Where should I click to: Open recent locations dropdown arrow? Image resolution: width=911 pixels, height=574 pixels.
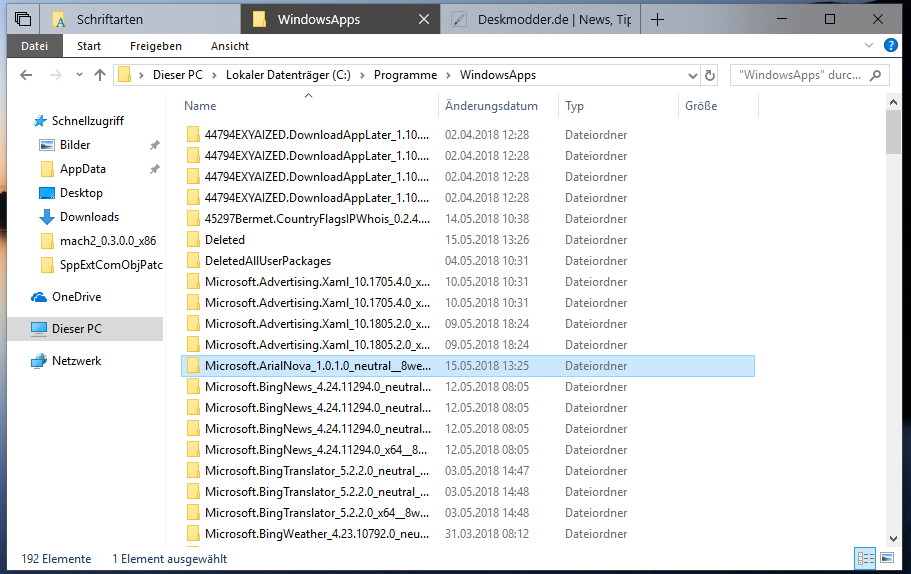click(x=80, y=75)
